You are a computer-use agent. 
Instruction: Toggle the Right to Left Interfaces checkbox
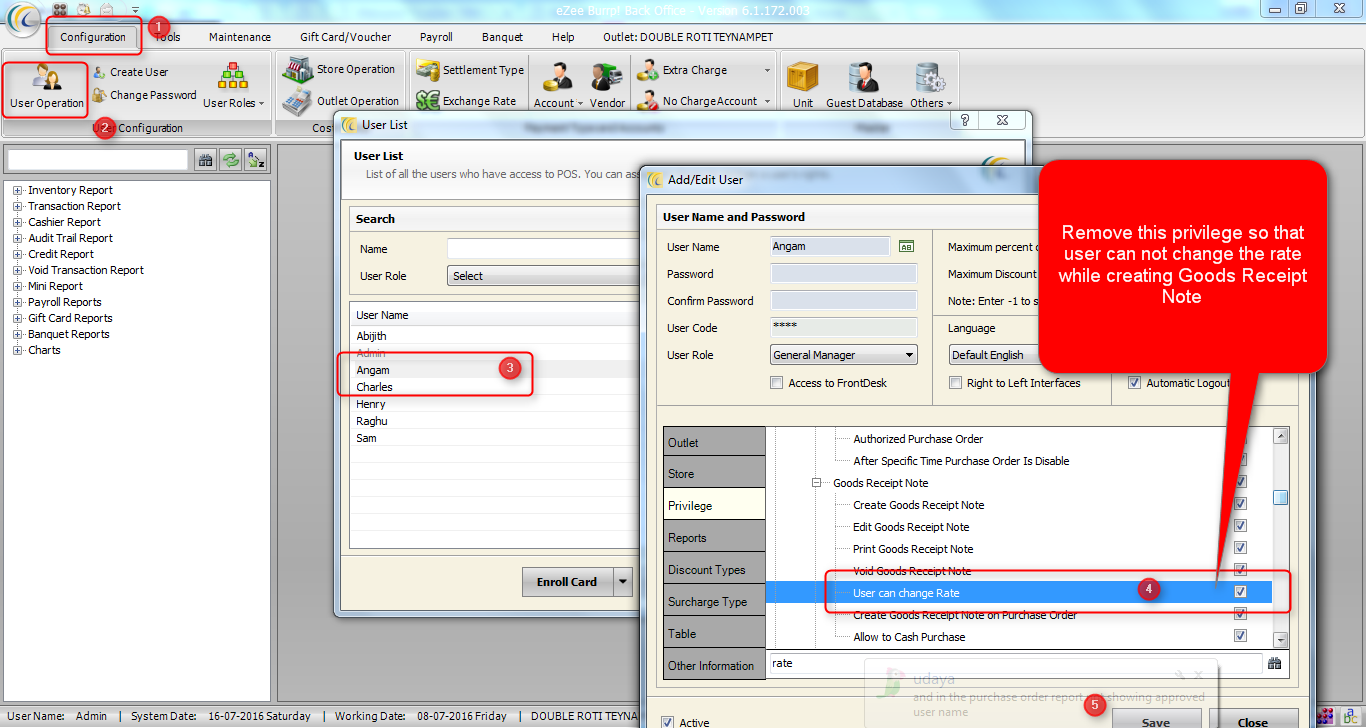click(x=956, y=383)
